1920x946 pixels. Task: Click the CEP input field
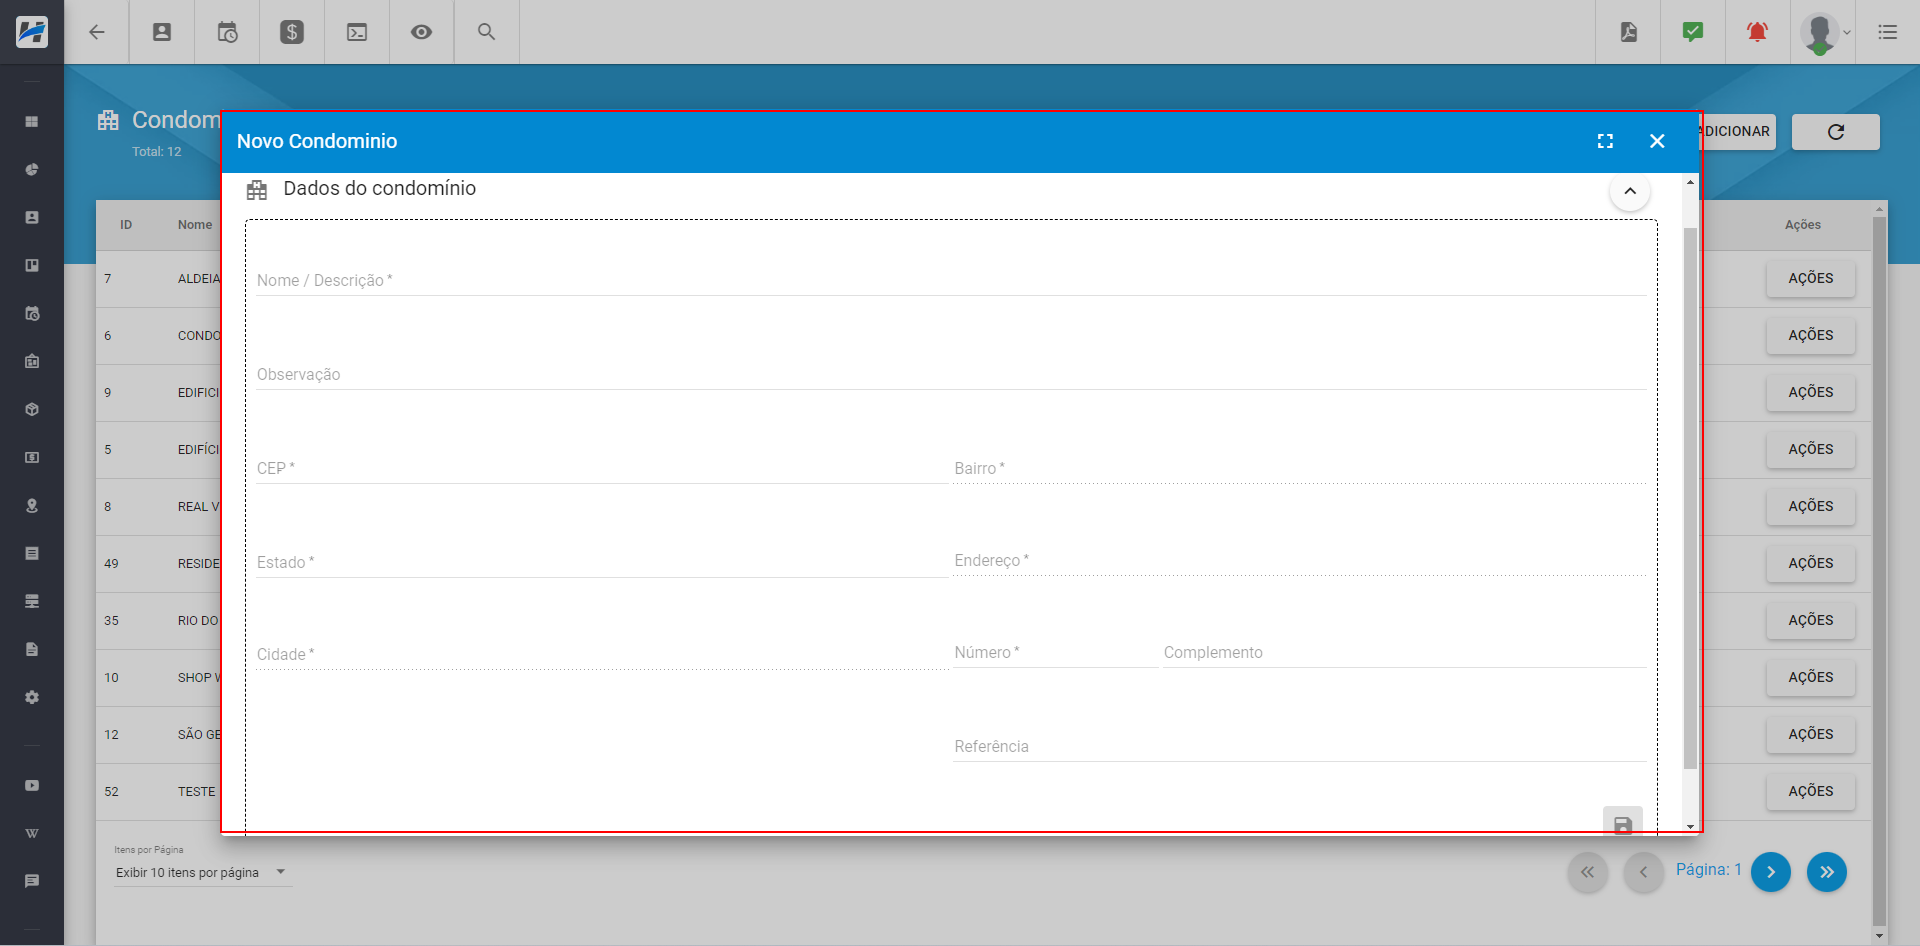602,468
